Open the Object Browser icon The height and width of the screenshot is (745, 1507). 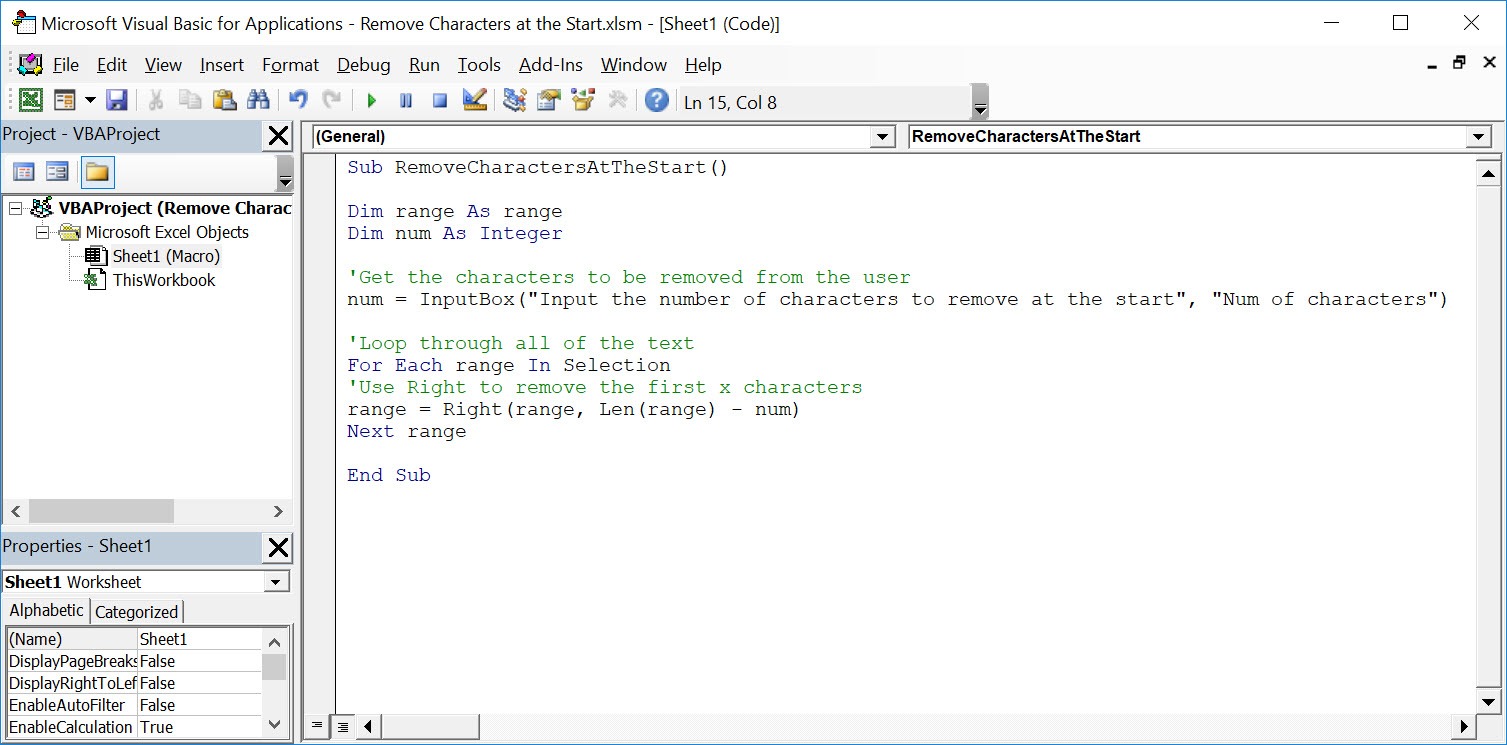point(583,101)
